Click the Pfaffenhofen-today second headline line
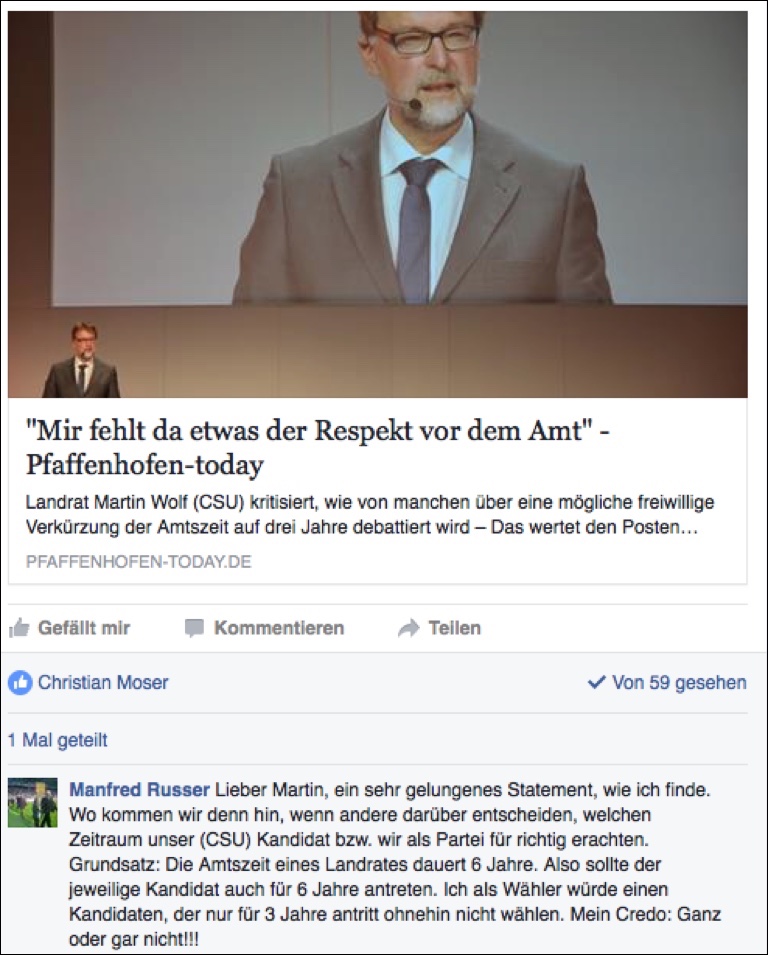768x955 pixels. 145,465
